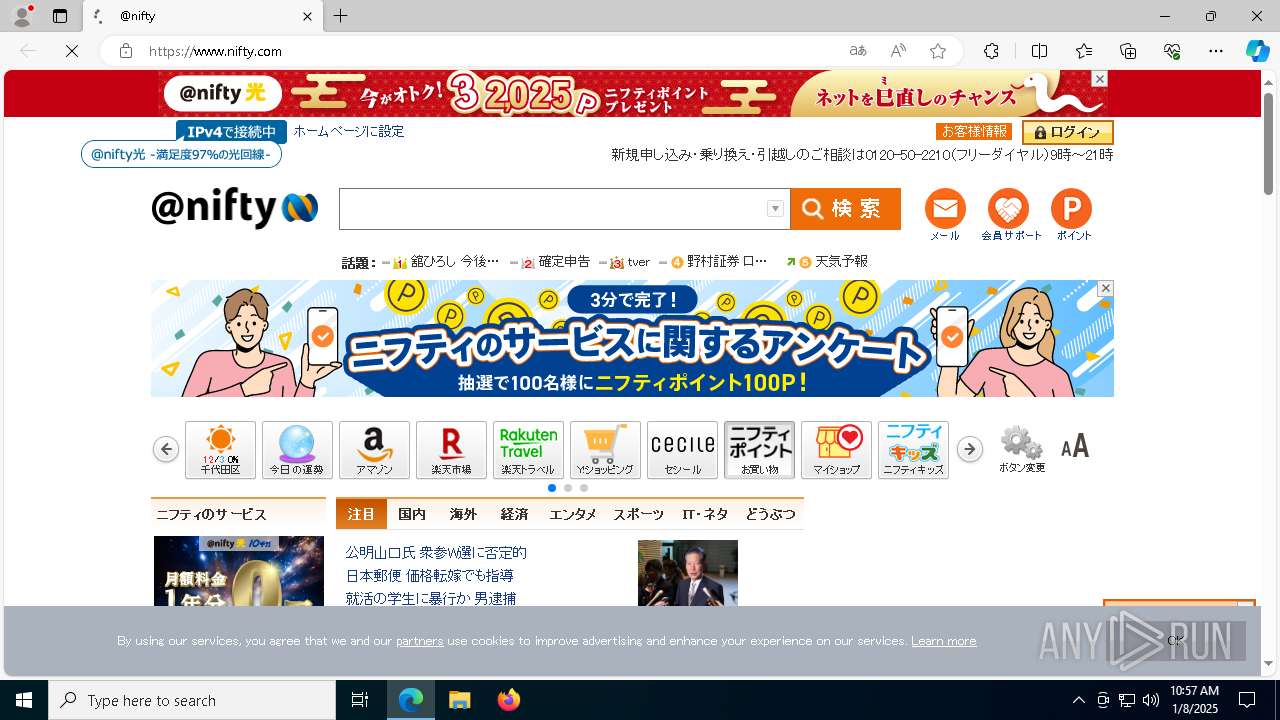
Task: Select the second carousel page dot
Action: pyautogui.click(x=568, y=488)
